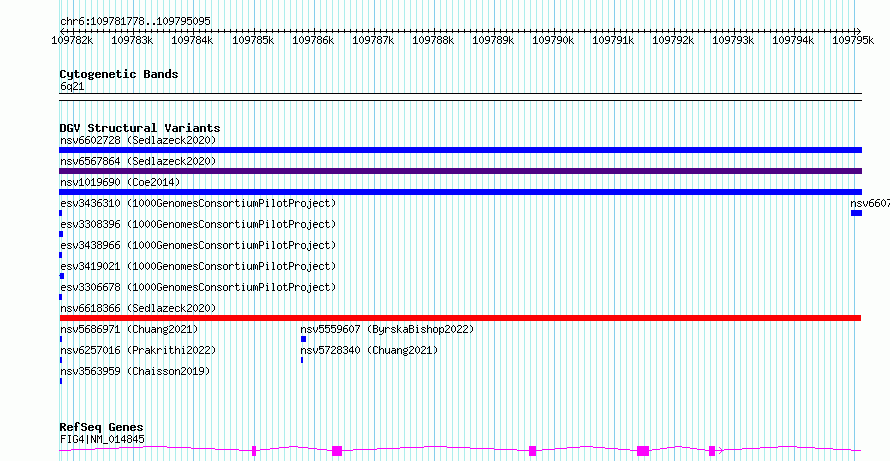The height and width of the screenshot is (461, 890).
Task: Click the 109793k ruler label
Action: tap(733, 40)
